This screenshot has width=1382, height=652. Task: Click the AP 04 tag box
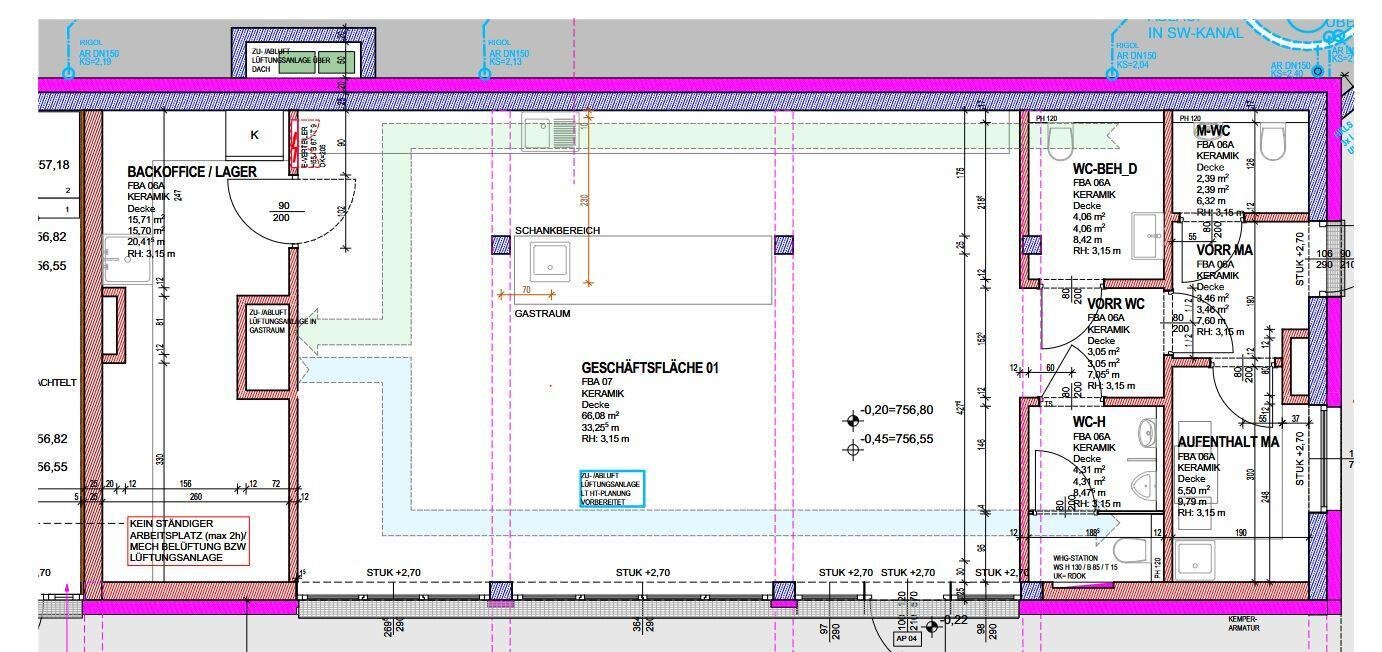[x=905, y=637]
